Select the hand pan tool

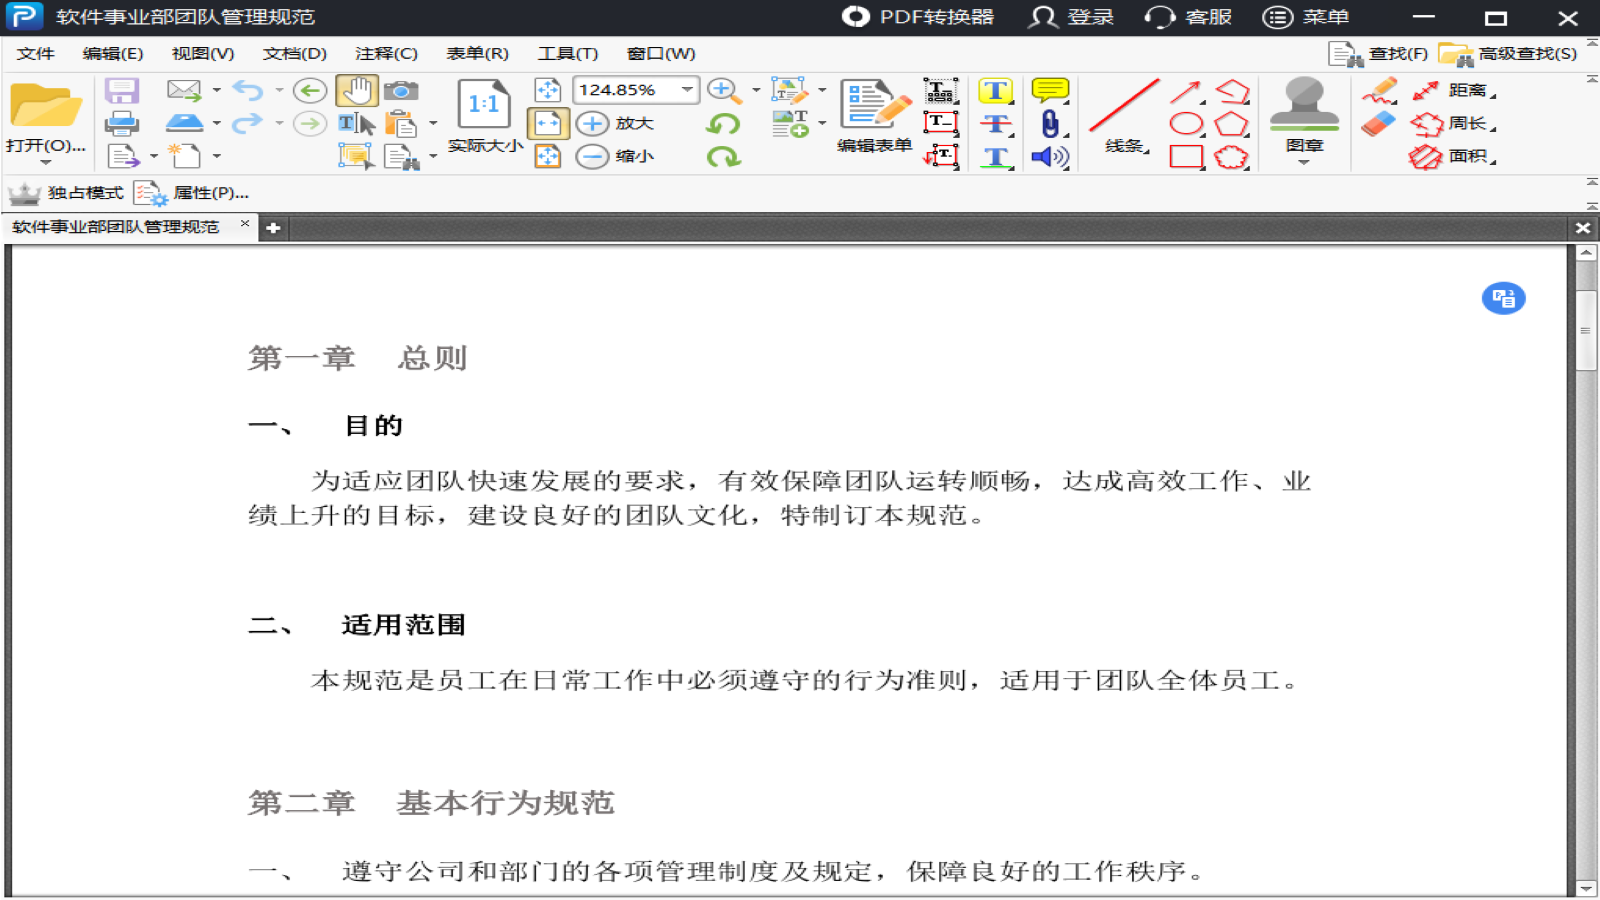[357, 90]
